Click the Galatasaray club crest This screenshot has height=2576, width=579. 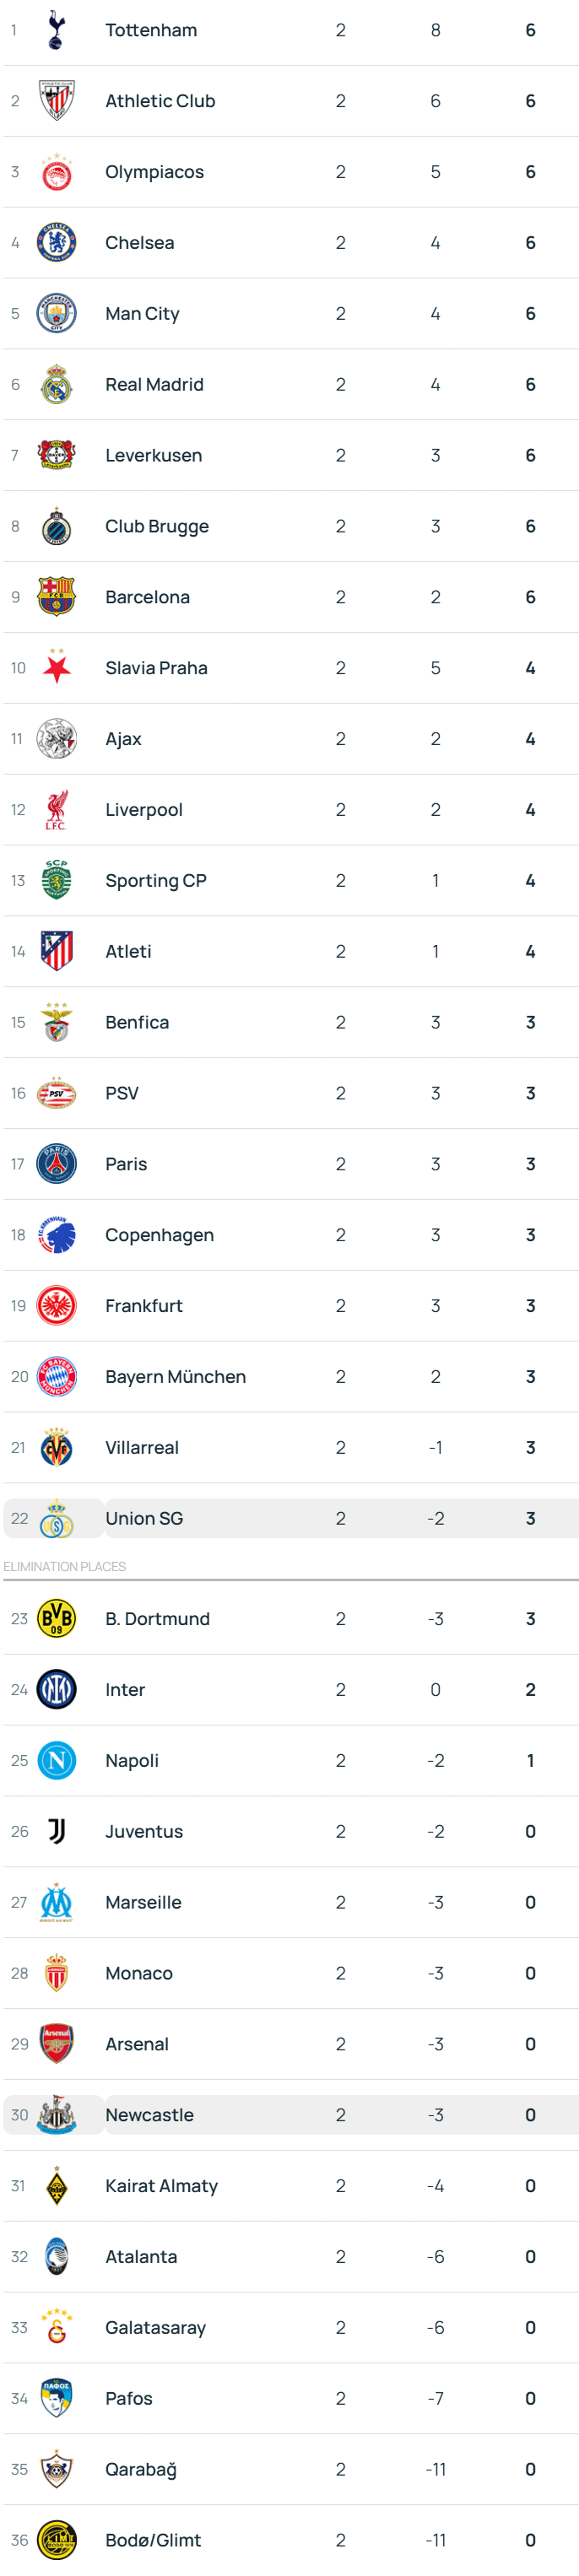56,2327
